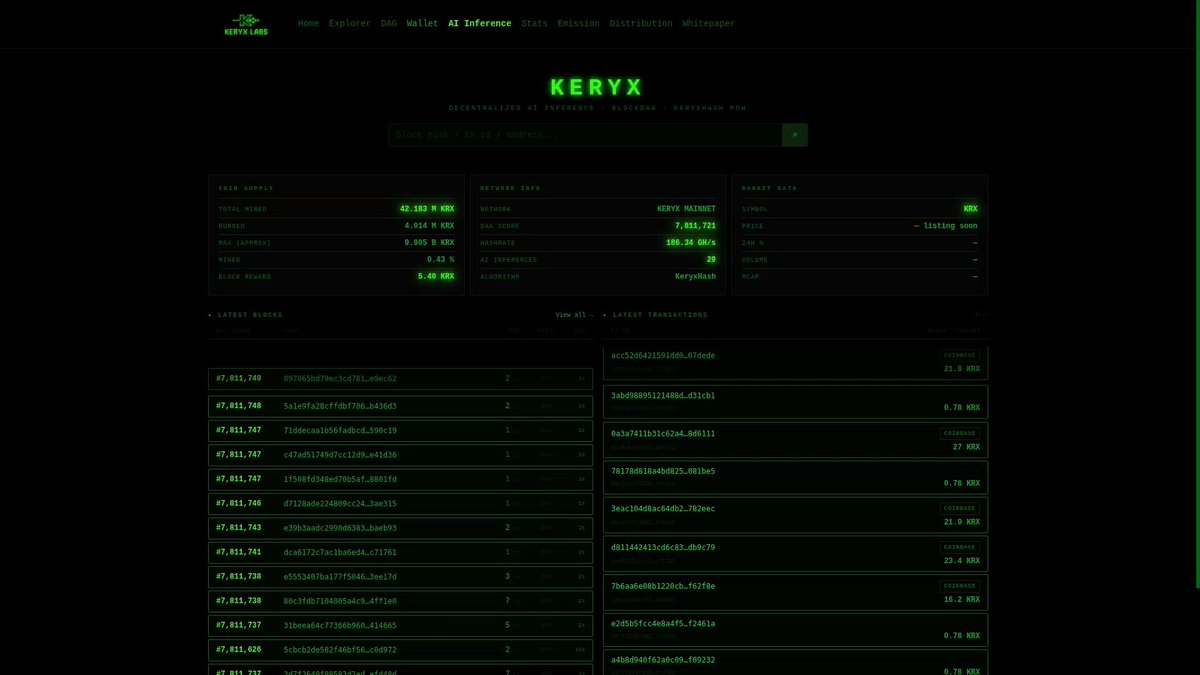Click the search magnifier button
Viewport: 1200px width, 675px height.
coord(795,135)
